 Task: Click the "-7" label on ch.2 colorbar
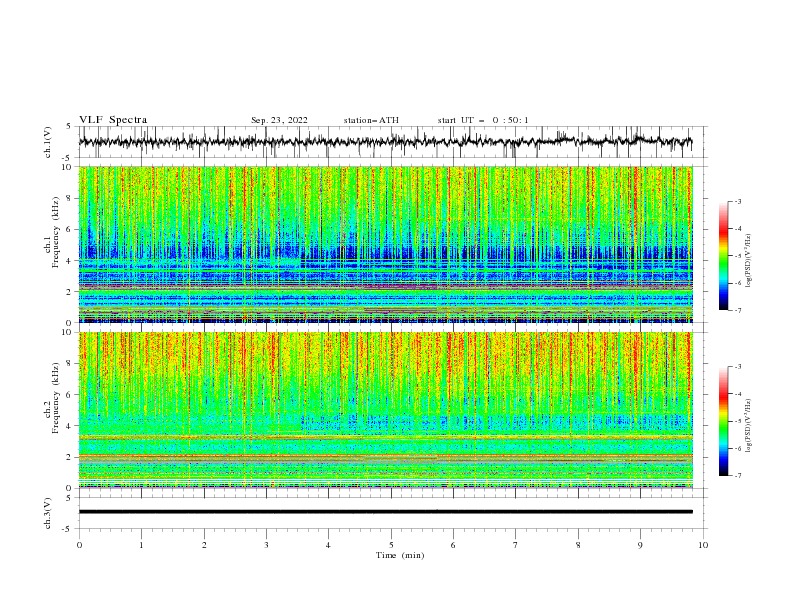pyautogui.click(x=738, y=475)
